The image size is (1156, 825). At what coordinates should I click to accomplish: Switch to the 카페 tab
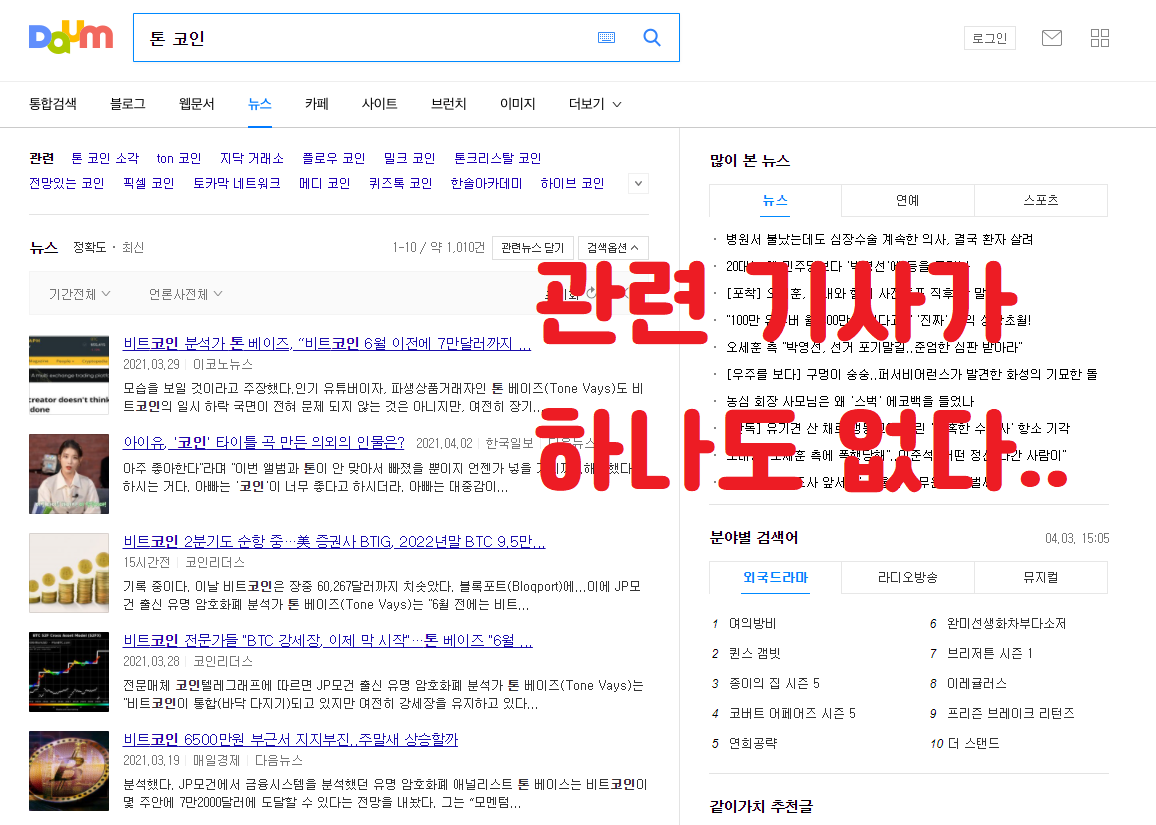click(x=317, y=104)
